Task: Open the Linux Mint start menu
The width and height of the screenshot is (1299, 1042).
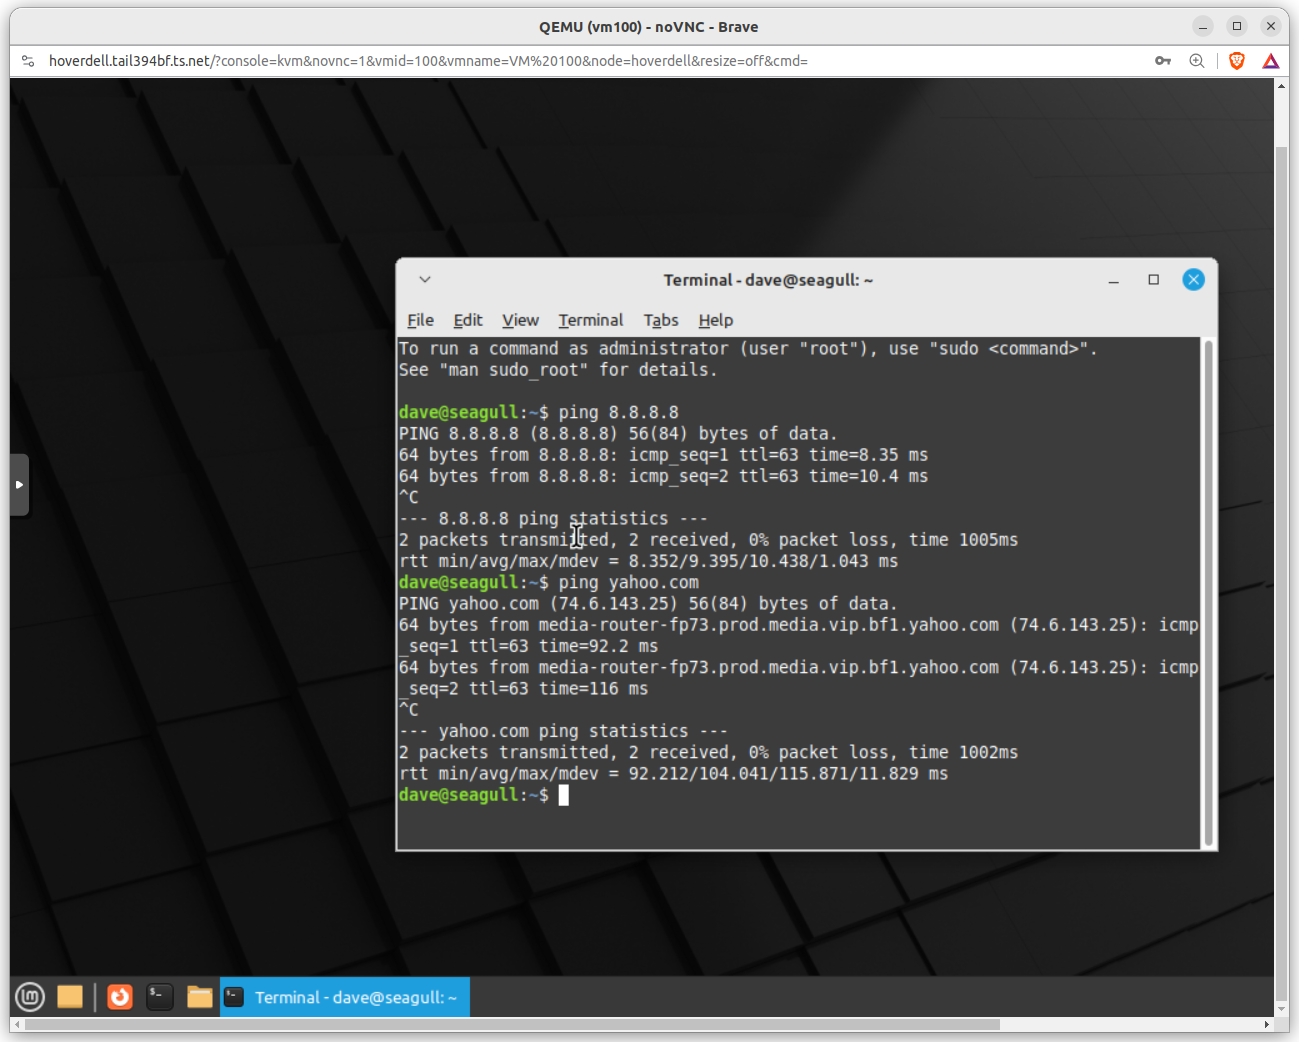Action: tap(30, 997)
